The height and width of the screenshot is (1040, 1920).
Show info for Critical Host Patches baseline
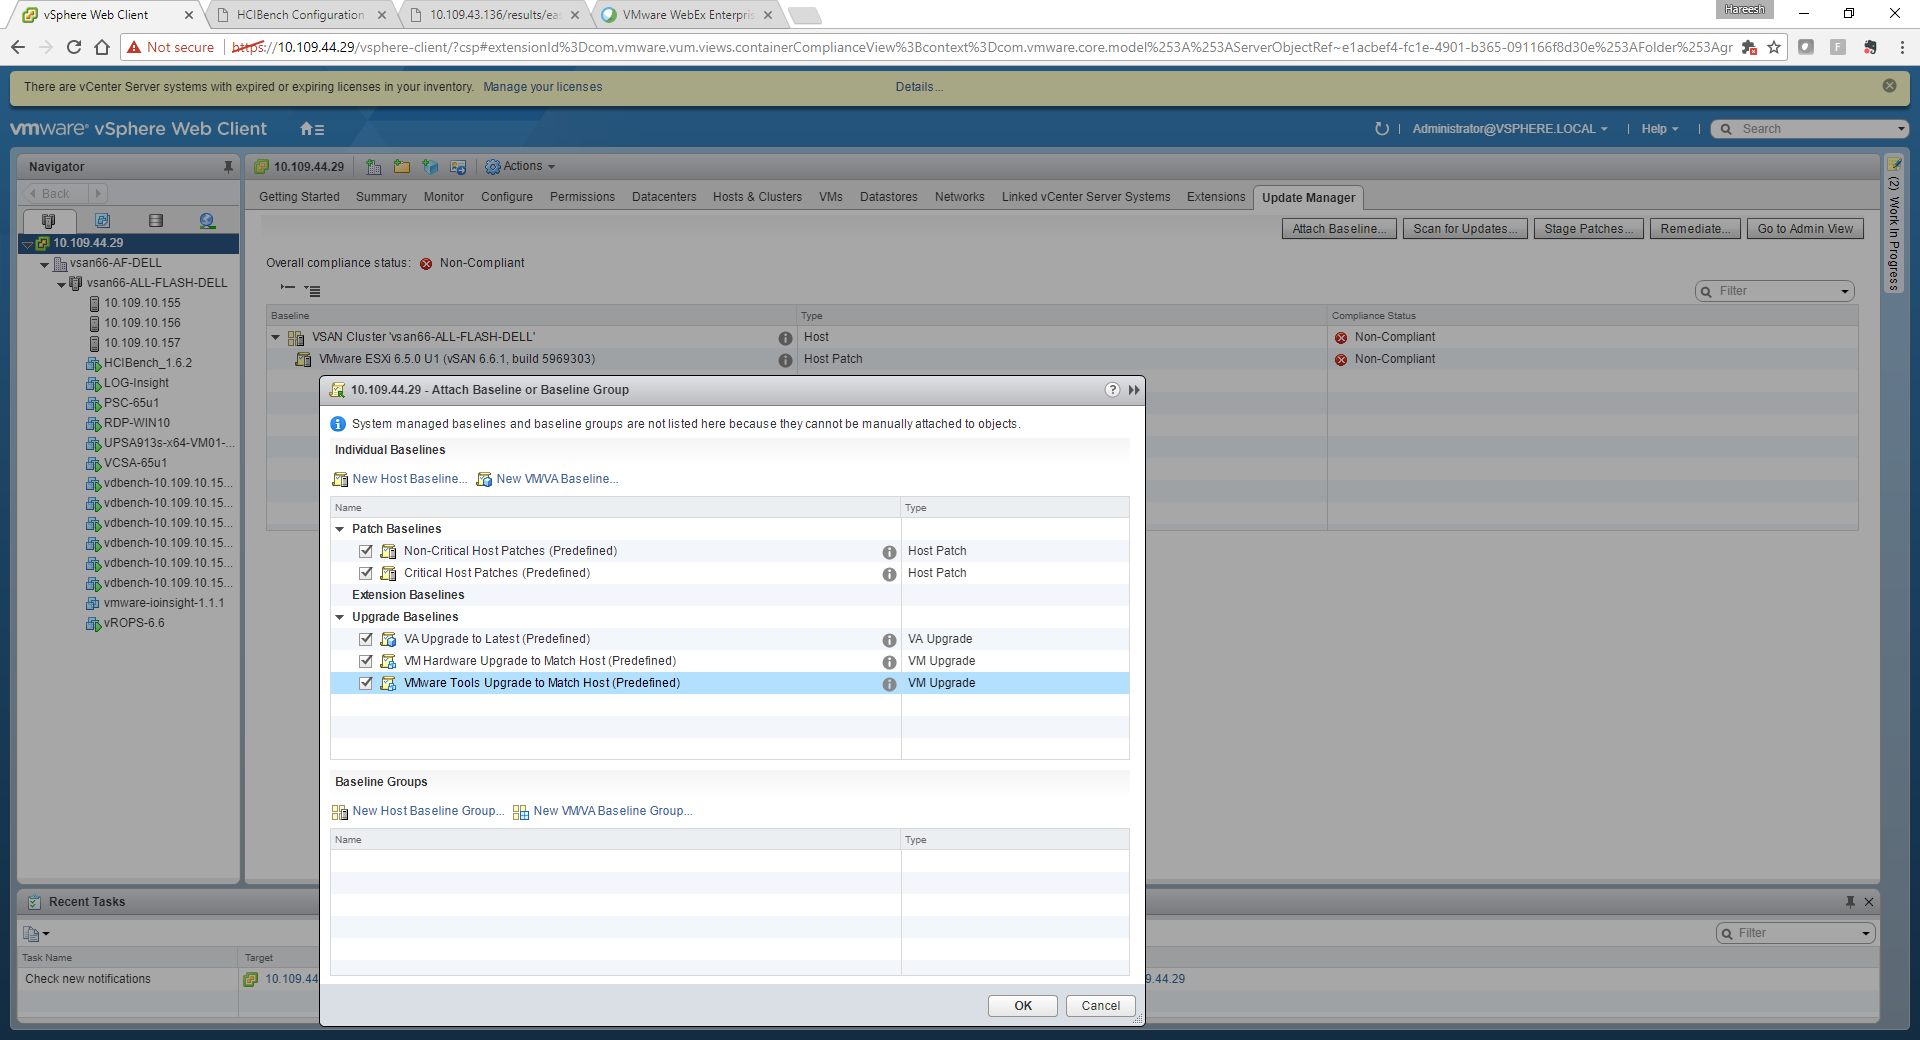[x=888, y=574]
